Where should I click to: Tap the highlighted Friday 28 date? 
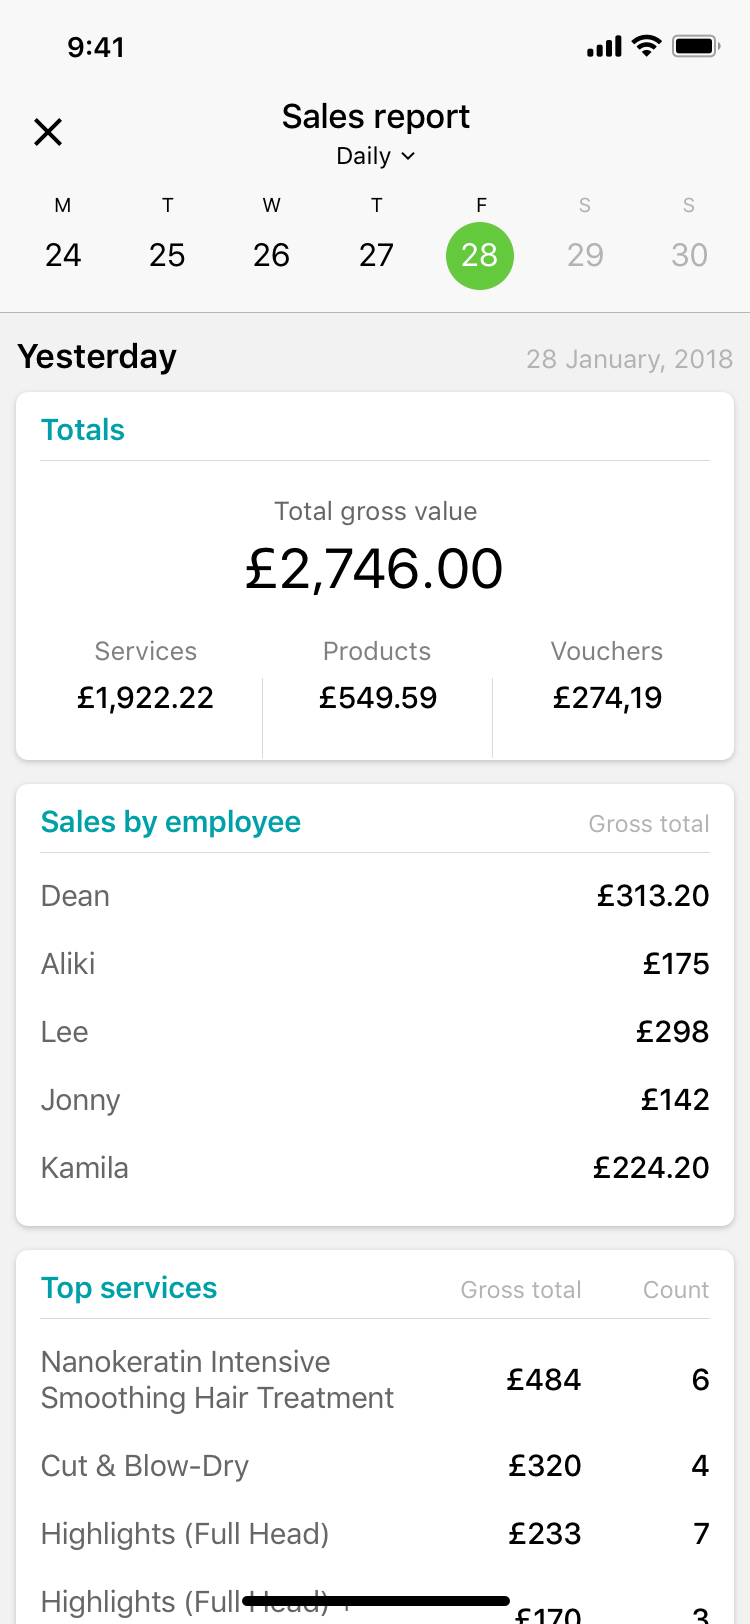(x=480, y=255)
